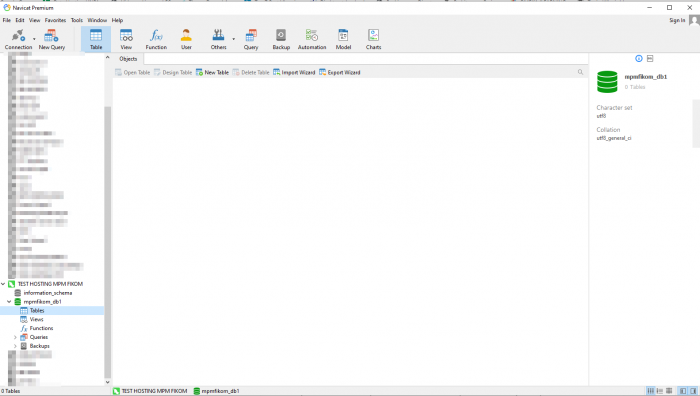Image resolution: width=700 pixels, height=396 pixels.
Task: Select the Tables tree node
Action: (37, 310)
